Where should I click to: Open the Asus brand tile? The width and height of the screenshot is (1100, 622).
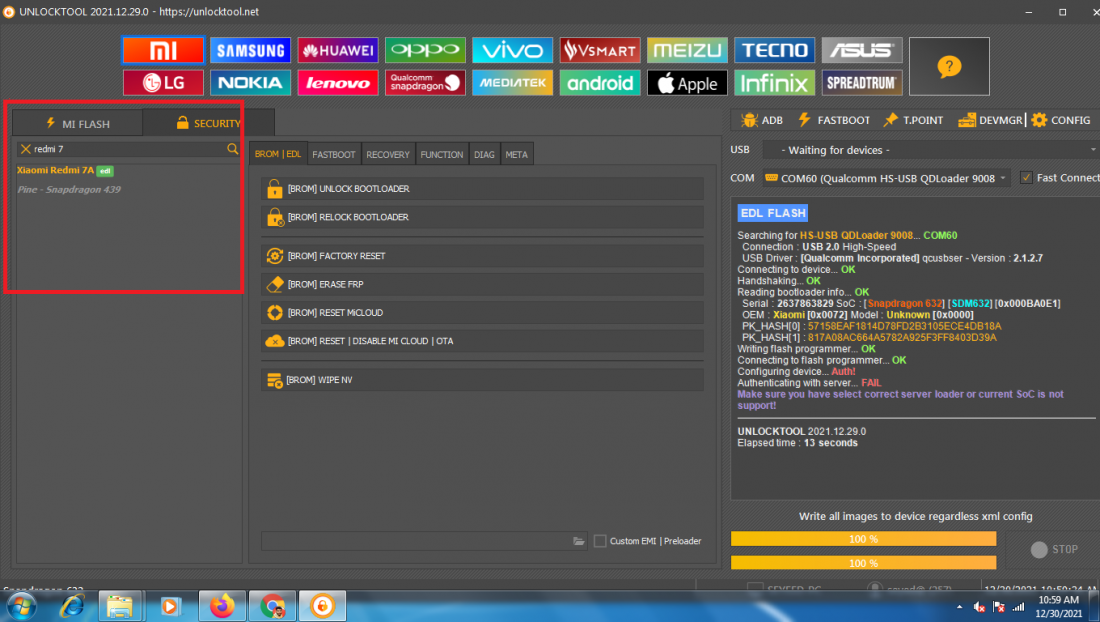coord(861,50)
